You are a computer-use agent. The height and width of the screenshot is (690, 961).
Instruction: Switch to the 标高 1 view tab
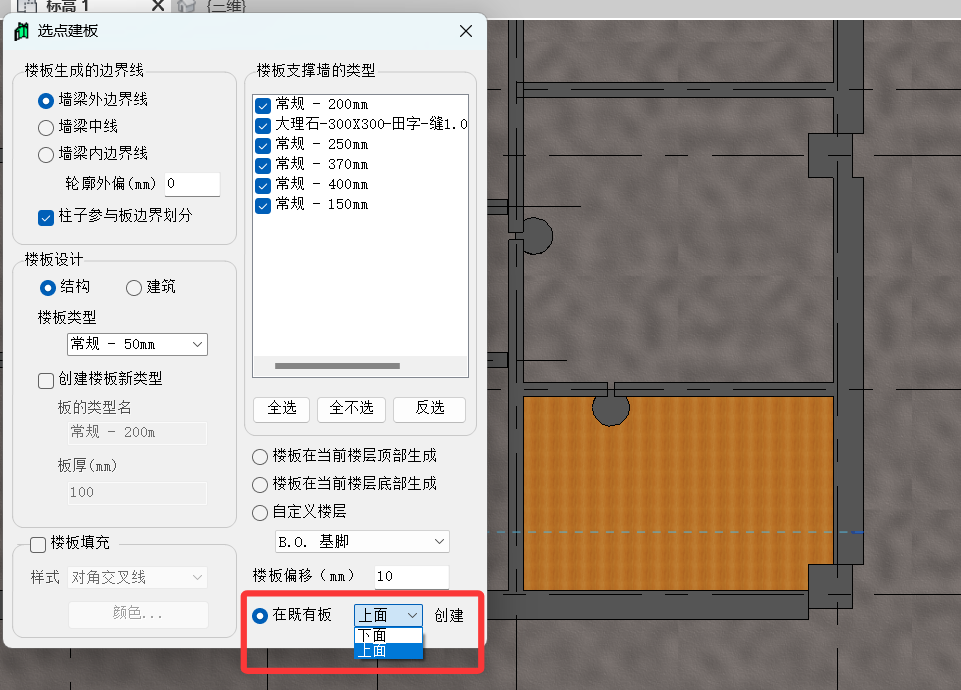(67, 7)
